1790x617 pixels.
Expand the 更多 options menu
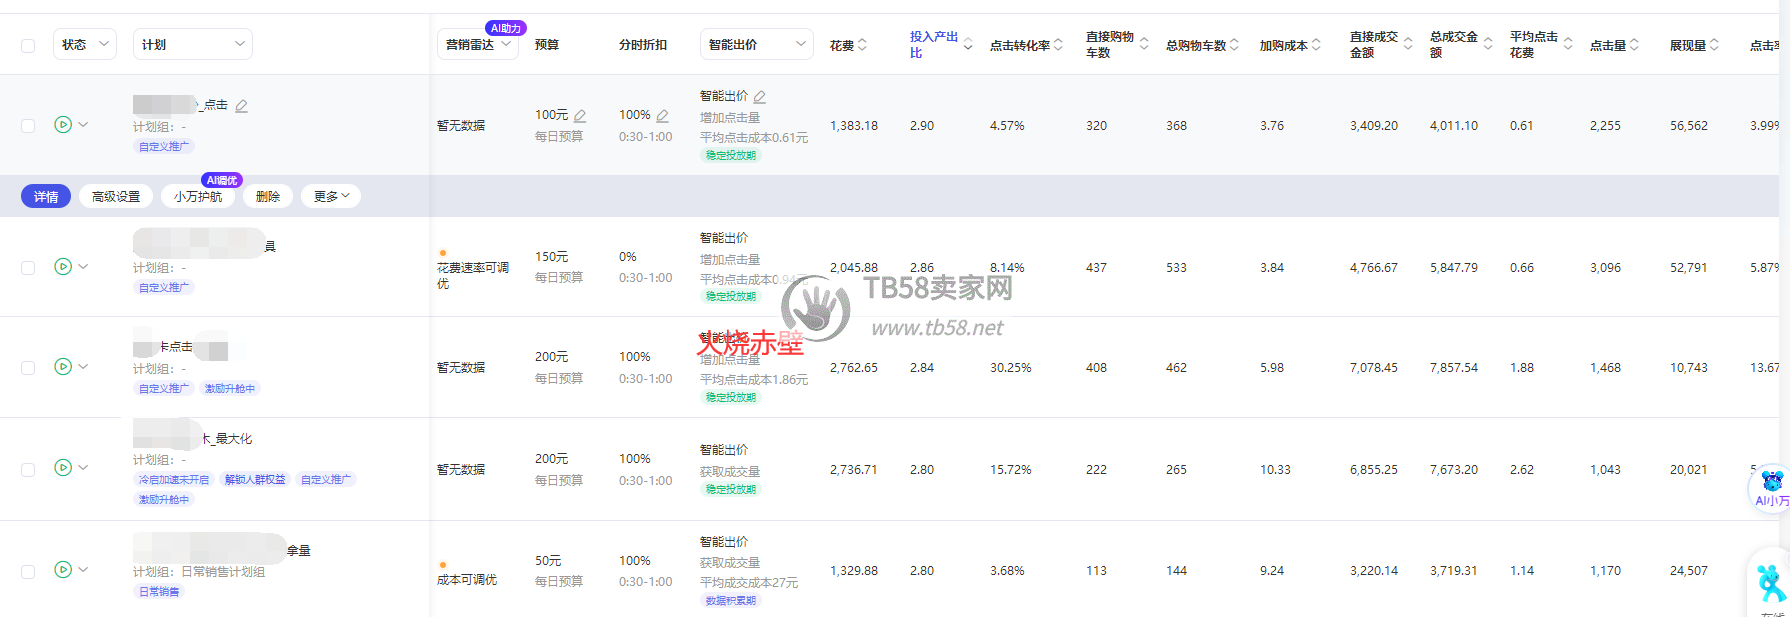tap(331, 197)
